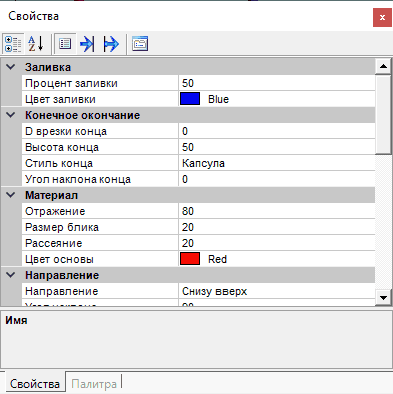
Task: Click scrollbar down arrow in property grid
Action: [x=383, y=297]
